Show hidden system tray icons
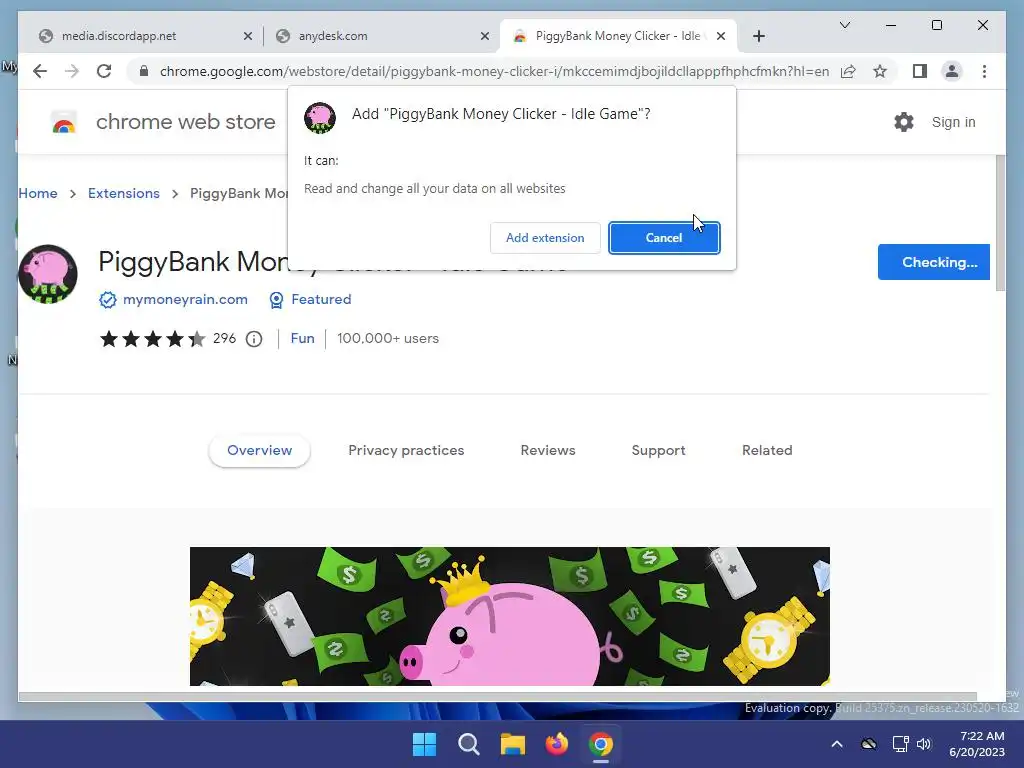The image size is (1024, 768). coord(837,744)
